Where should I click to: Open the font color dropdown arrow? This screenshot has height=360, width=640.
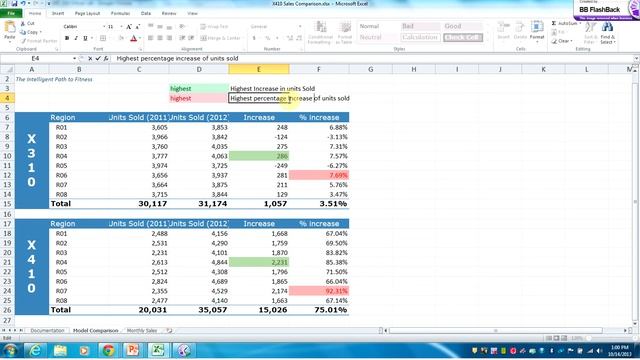coord(140,38)
